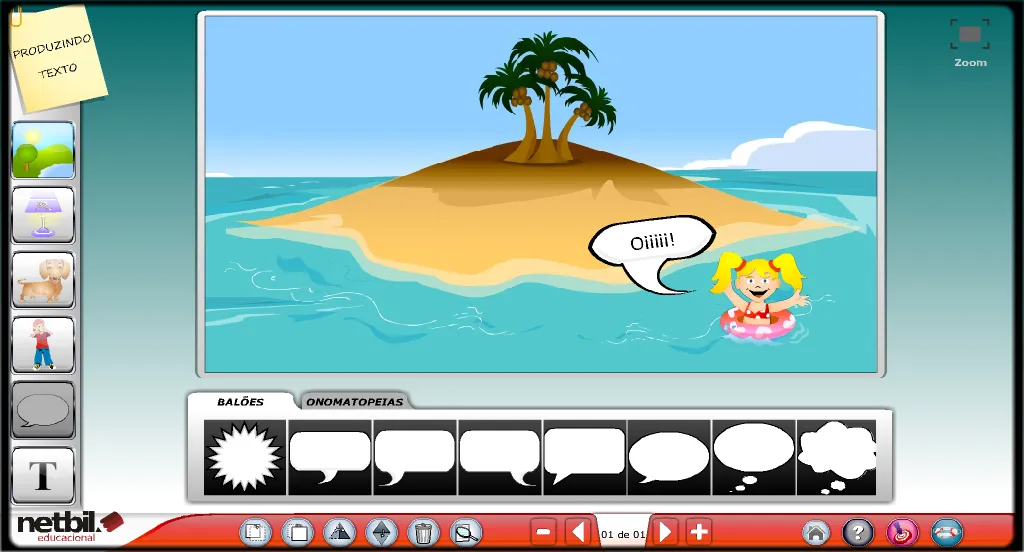The image size is (1024, 552).
Task: Choose the spiky starburst balloon
Action: pos(245,457)
